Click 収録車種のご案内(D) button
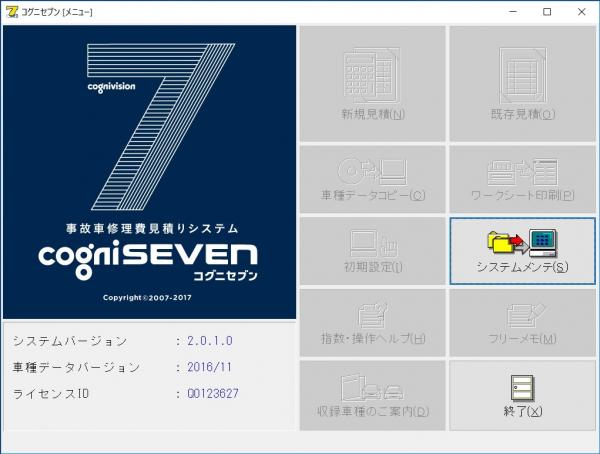The height and width of the screenshot is (454, 600). coord(372,395)
